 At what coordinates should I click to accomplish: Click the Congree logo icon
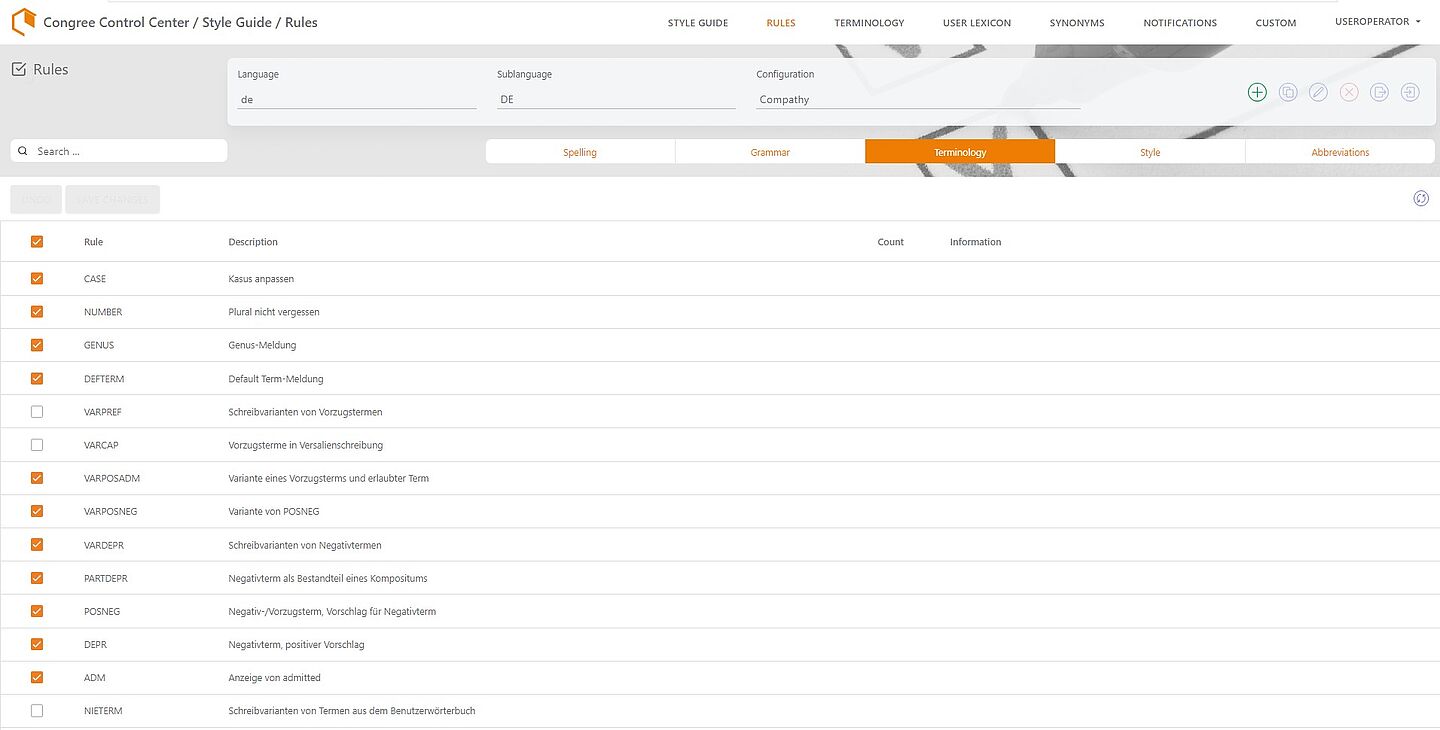coord(23,21)
